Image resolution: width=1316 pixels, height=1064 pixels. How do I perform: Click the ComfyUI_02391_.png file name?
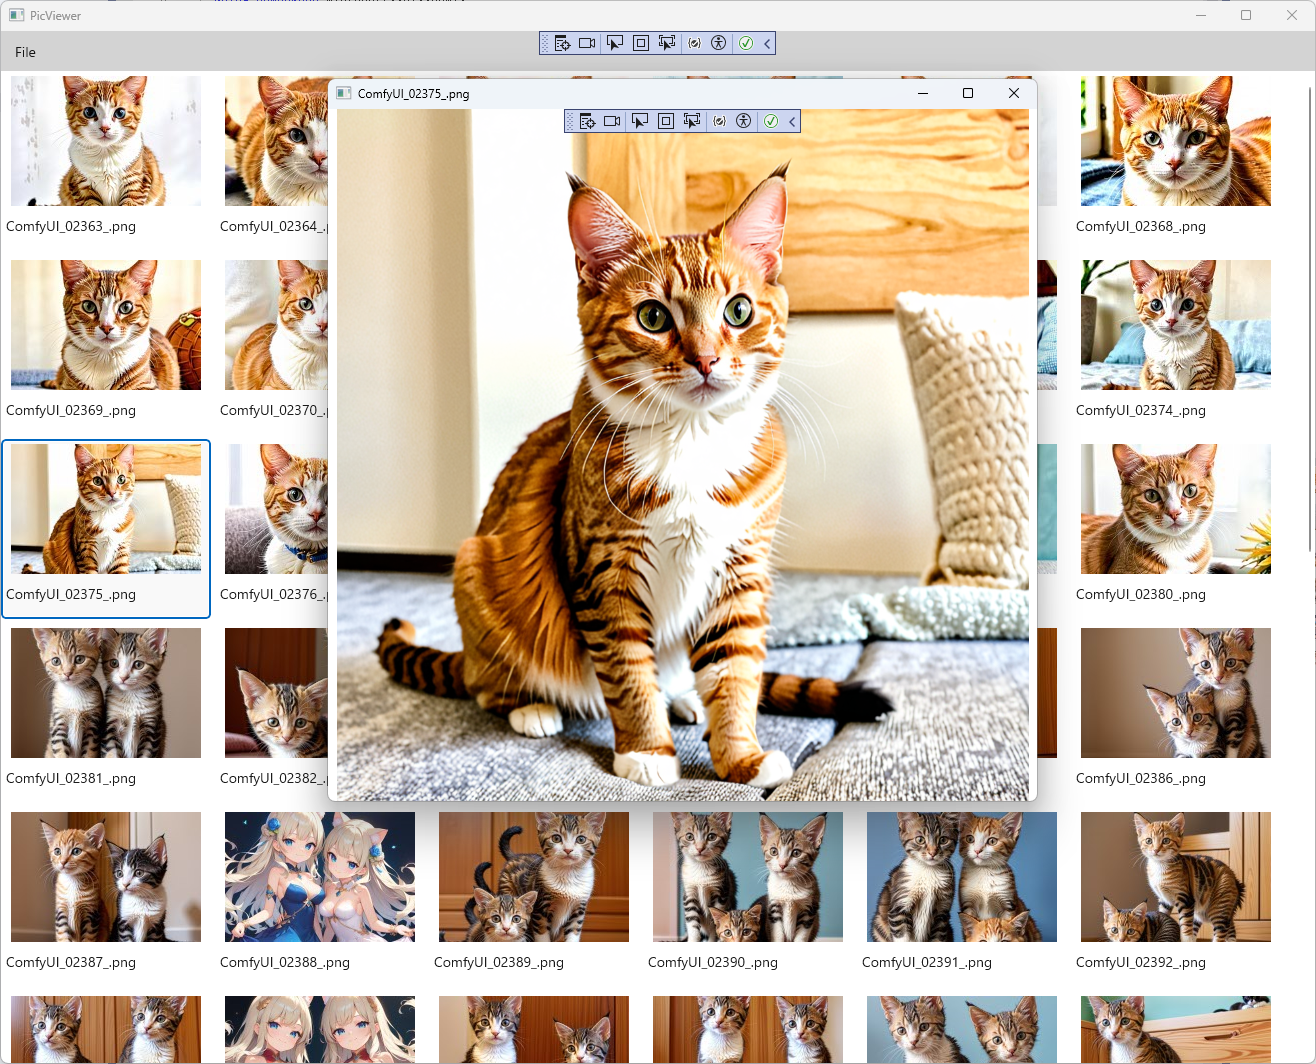pyautogui.click(x=927, y=962)
